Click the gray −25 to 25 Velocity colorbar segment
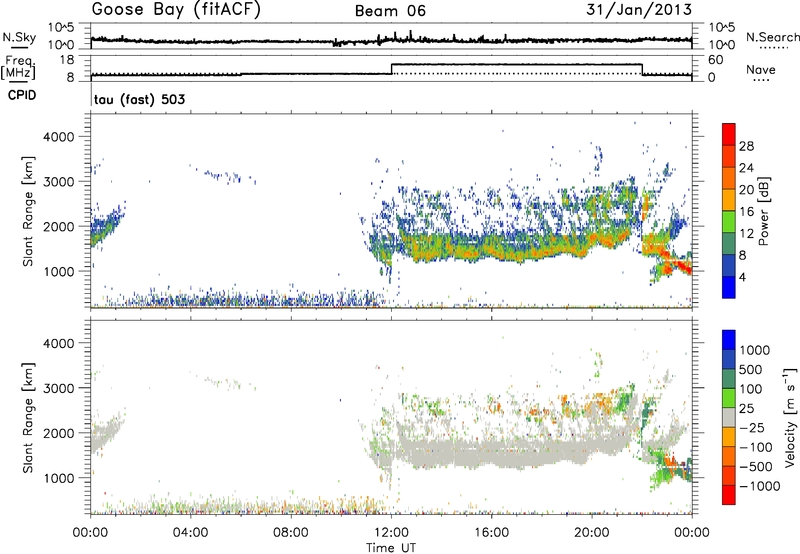The height and width of the screenshot is (554, 800). pos(729,417)
